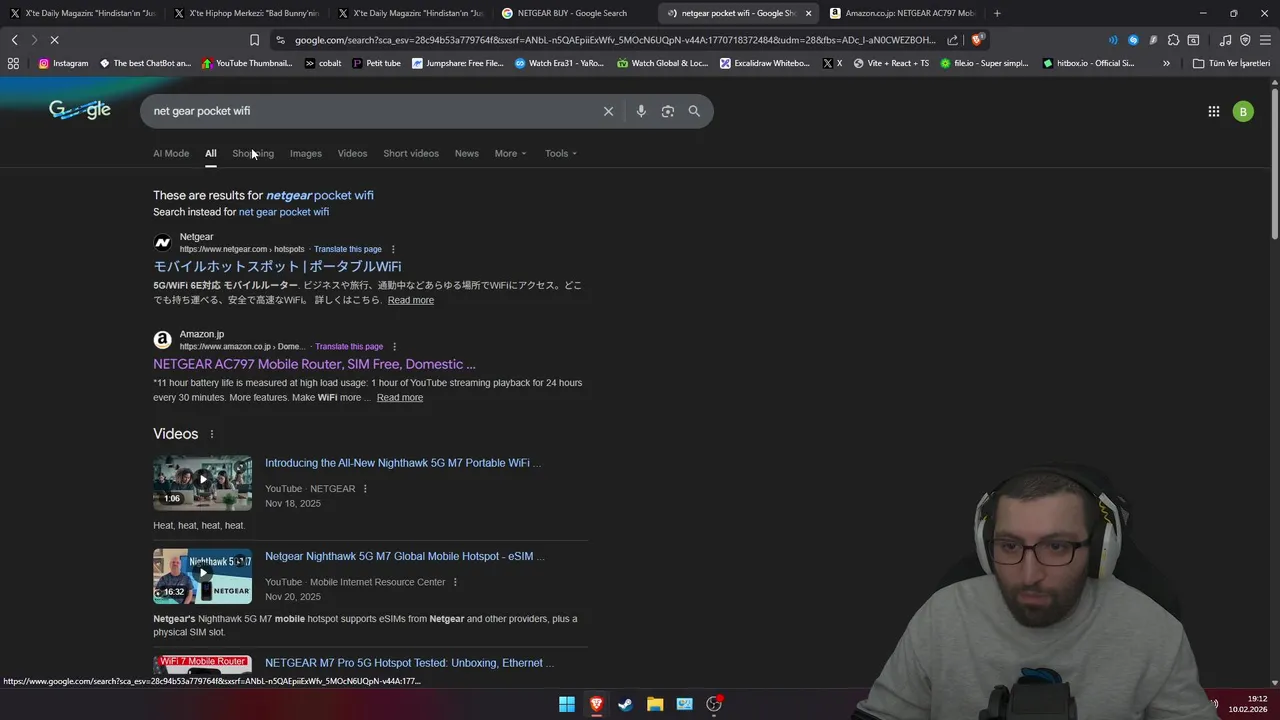Open NETGEAR M7 Pro 5G Hotspot Tested link
Image resolution: width=1280 pixels, height=720 pixels.
coord(409,663)
